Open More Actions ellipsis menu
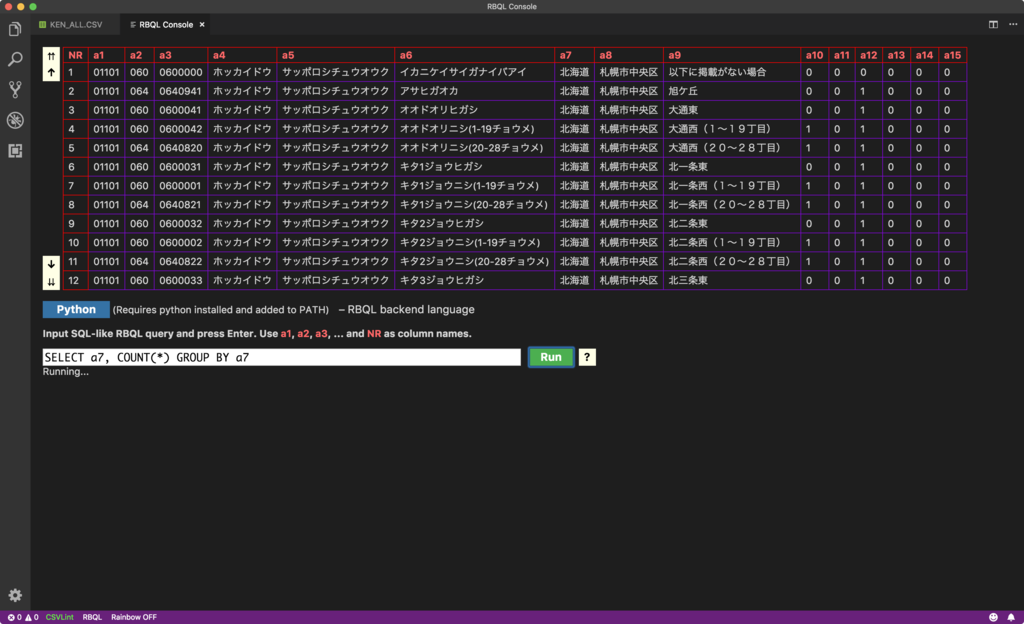 pyautogui.click(x=1013, y=24)
